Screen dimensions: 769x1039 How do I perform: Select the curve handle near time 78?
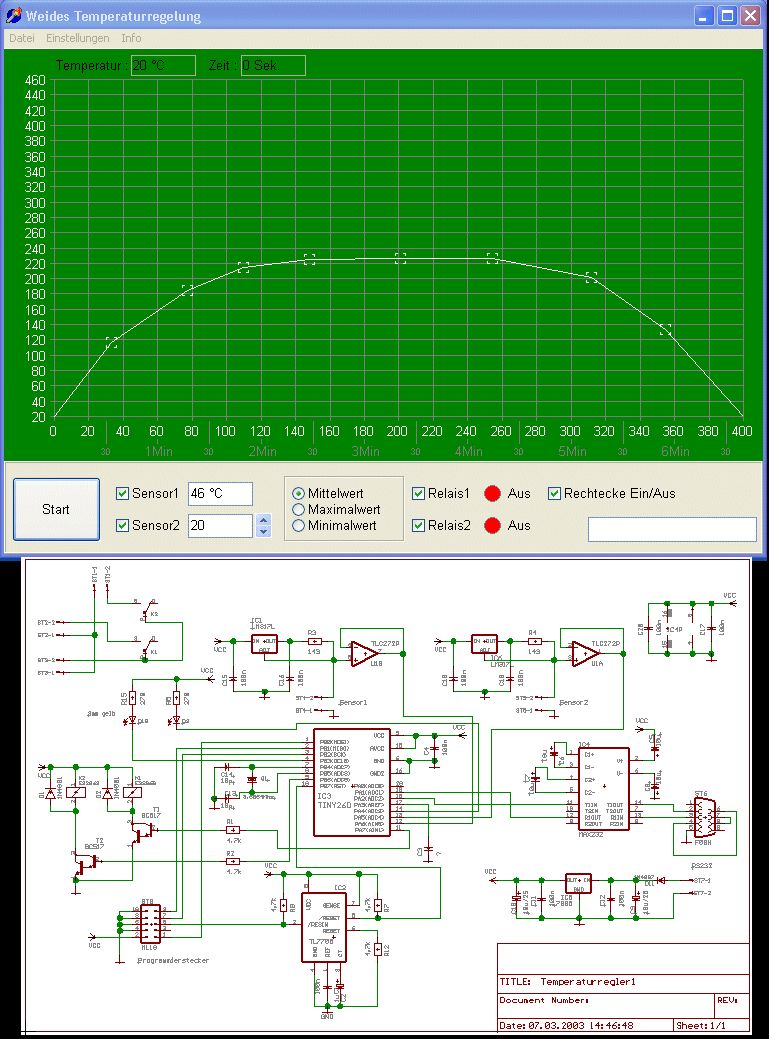tap(187, 290)
